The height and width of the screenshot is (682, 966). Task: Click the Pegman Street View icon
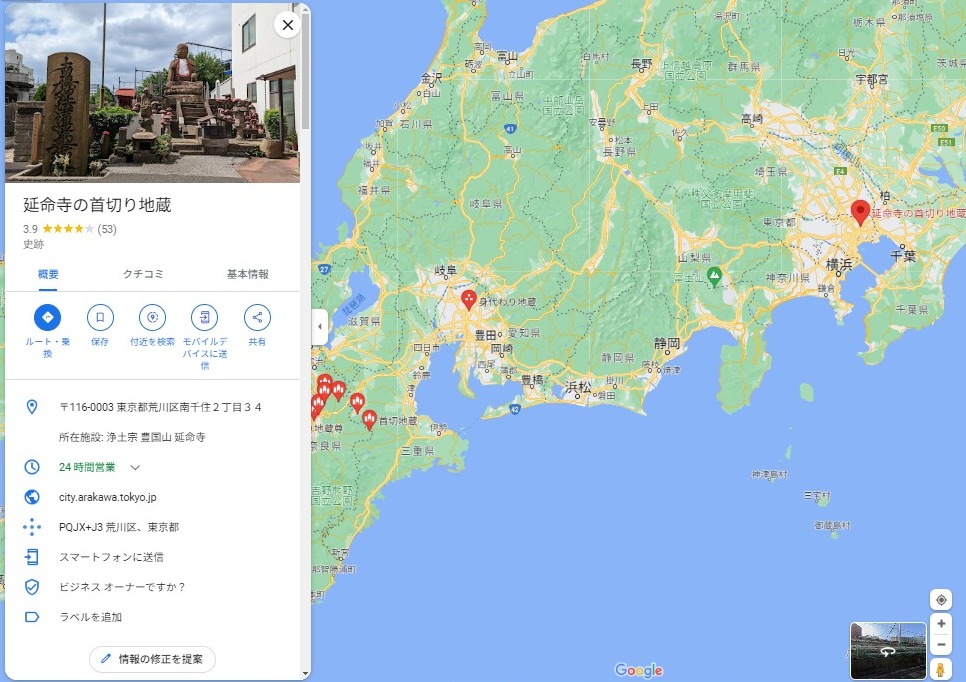[941, 669]
